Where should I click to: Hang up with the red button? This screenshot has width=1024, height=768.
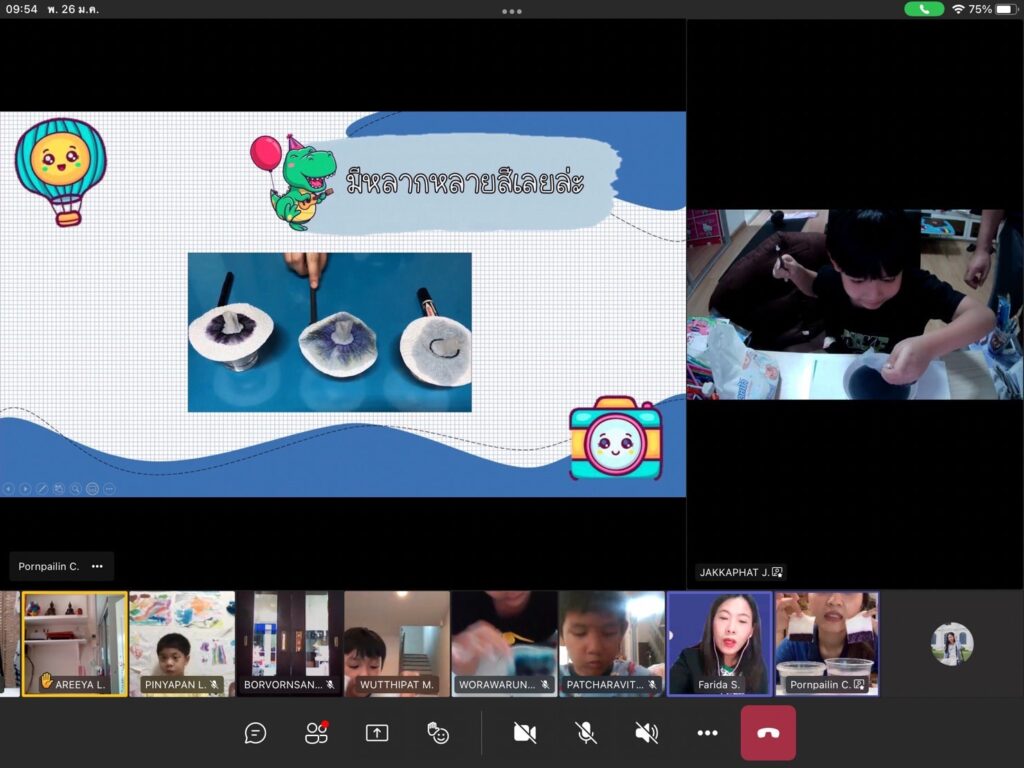pyautogui.click(x=768, y=733)
